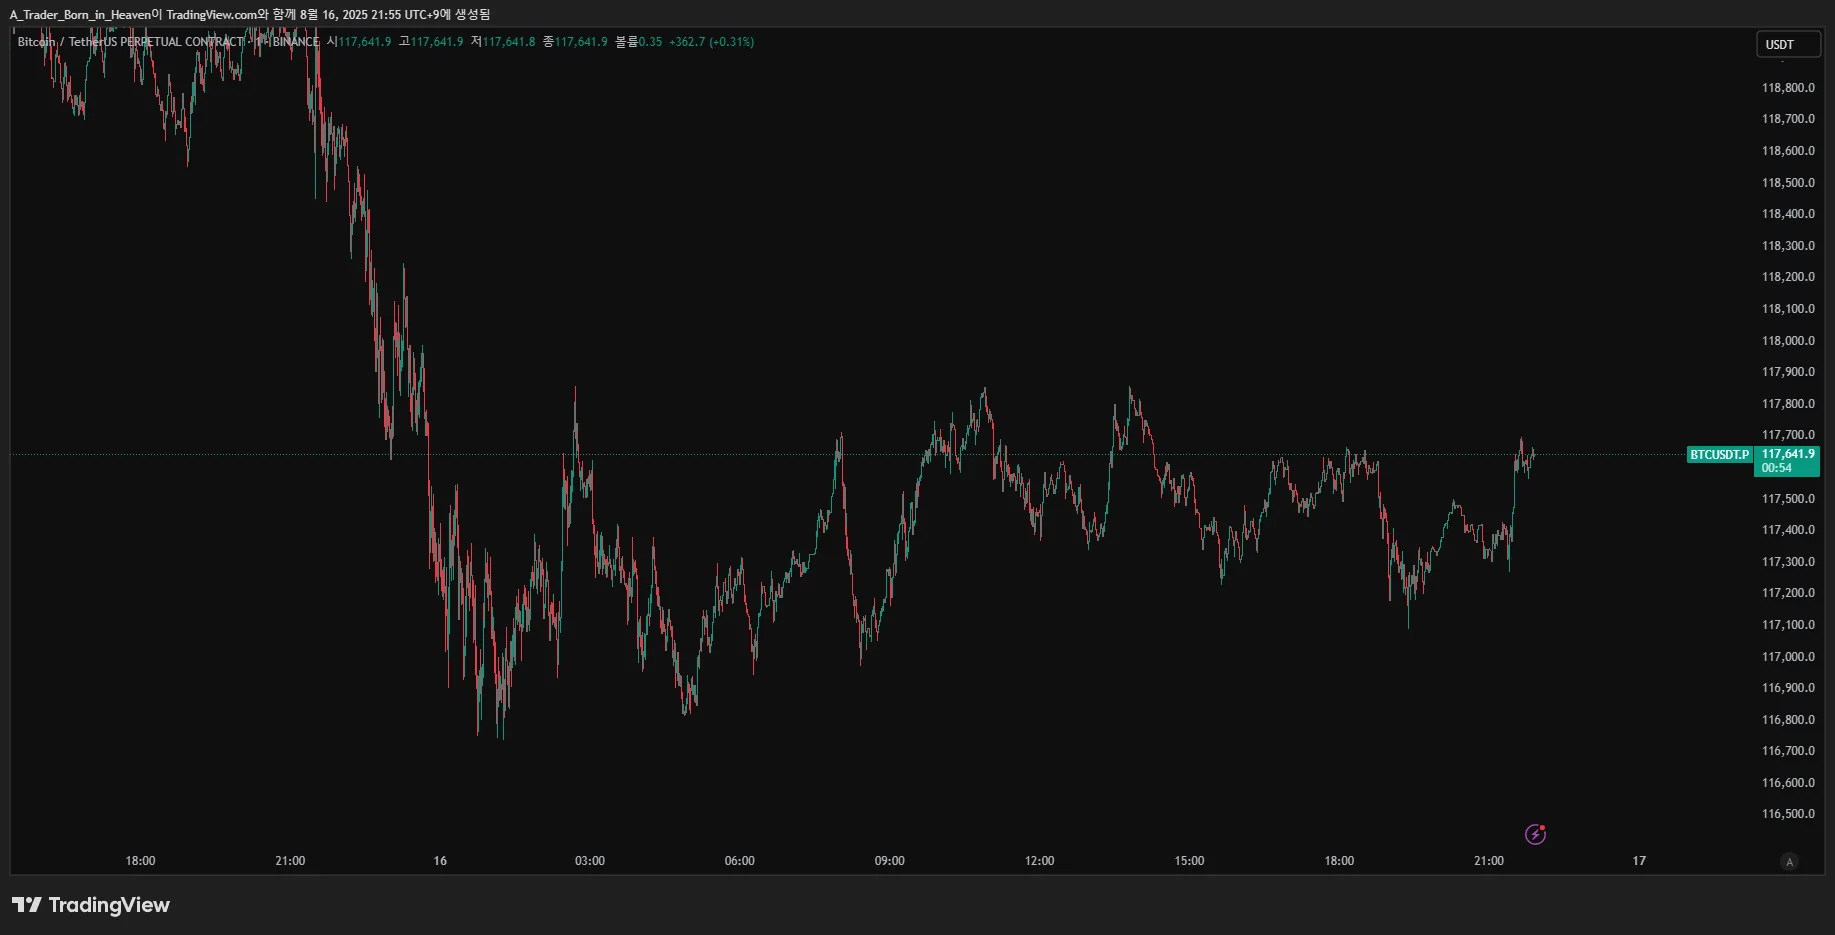
Task: Click the 21:55 UTC+9 timestamp in header
Action: click(405, 15)
